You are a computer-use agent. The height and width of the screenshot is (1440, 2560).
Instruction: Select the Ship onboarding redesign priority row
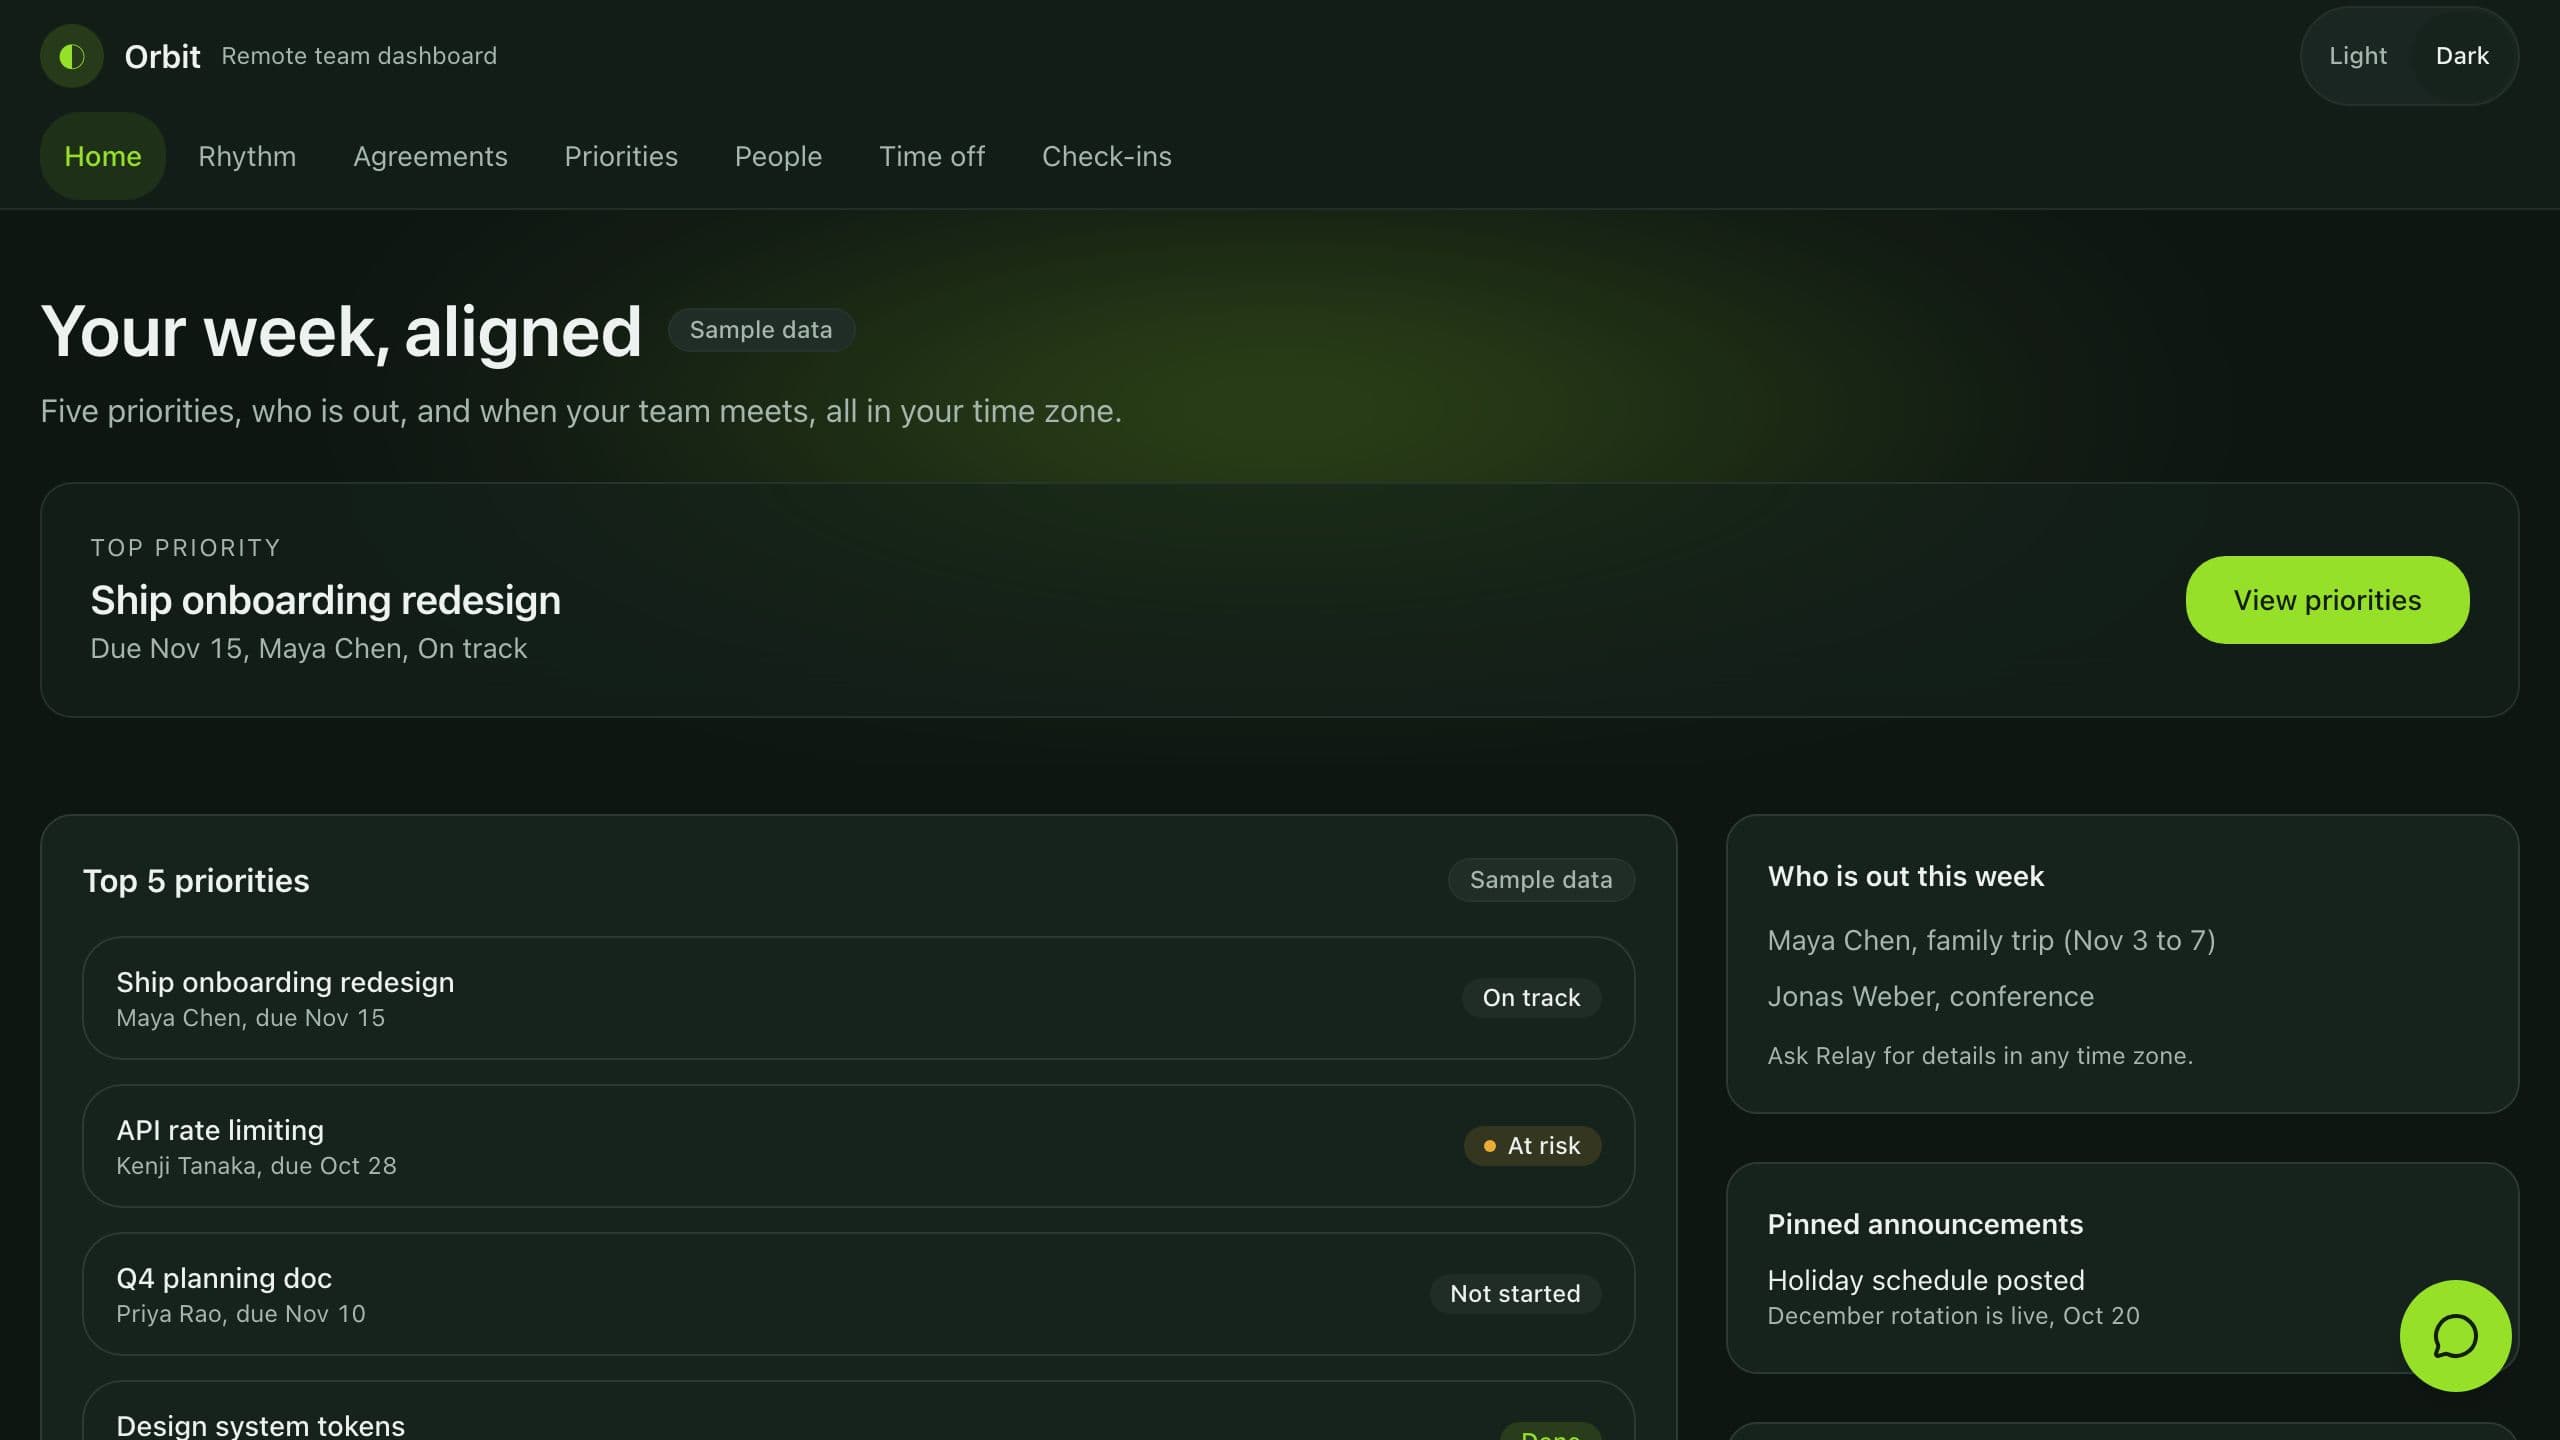tap(858, 998)
